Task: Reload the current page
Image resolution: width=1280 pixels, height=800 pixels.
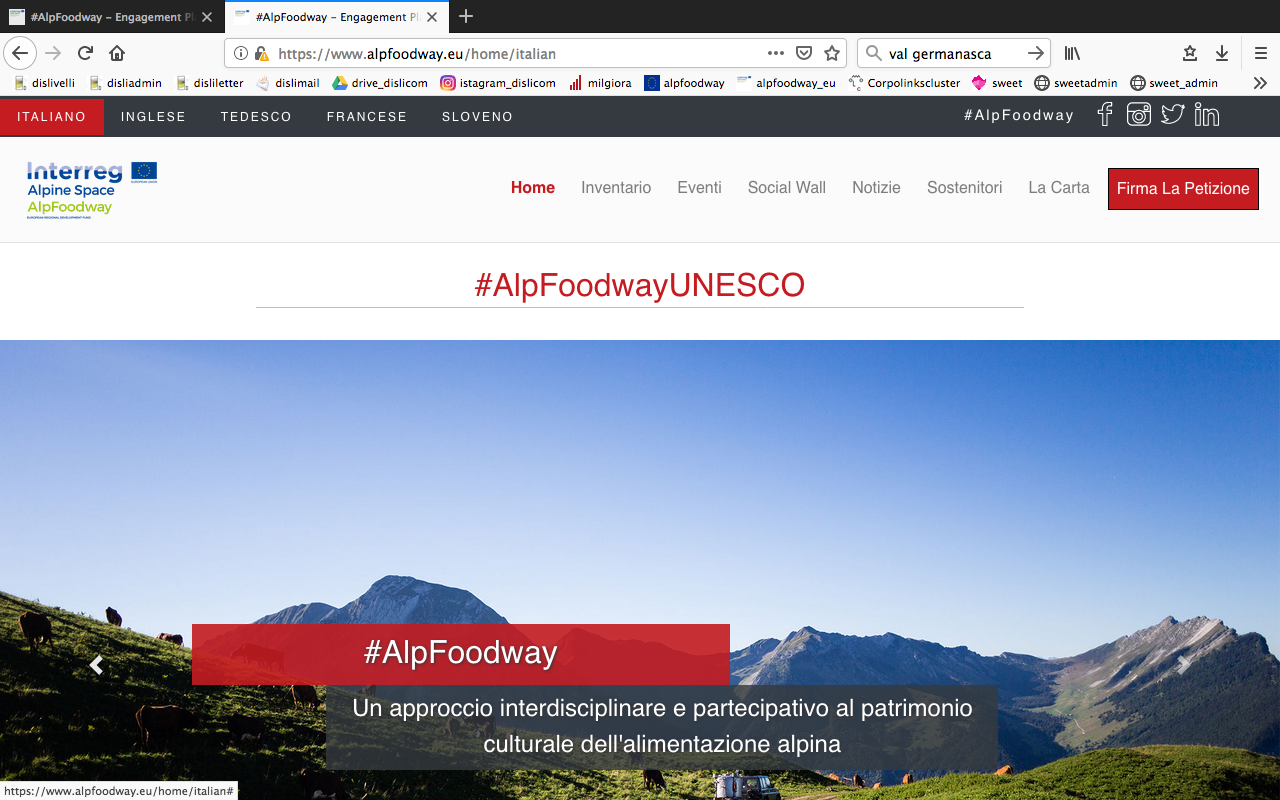Action: coord(85,53)
